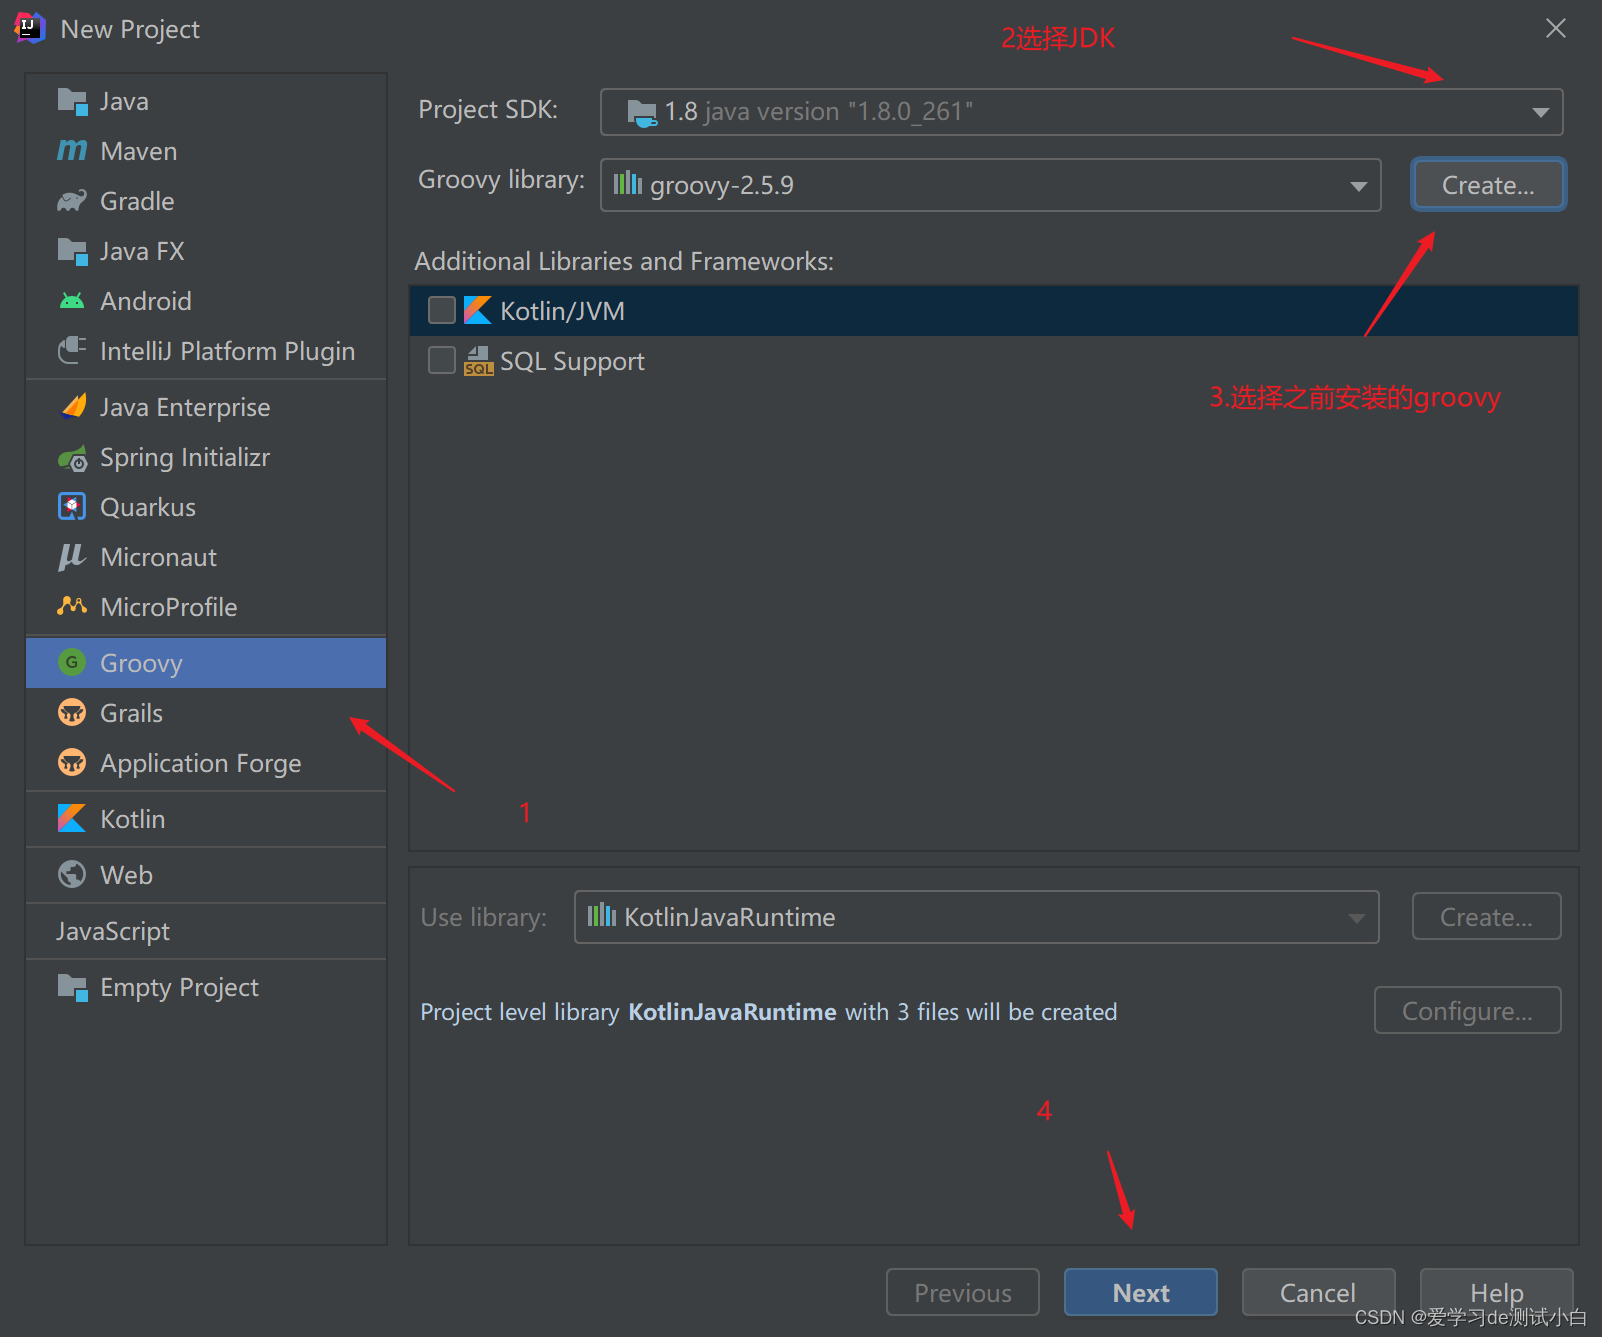Open the Project SDK dropdown
1602x1337 pixels.
pos(1540,111)
